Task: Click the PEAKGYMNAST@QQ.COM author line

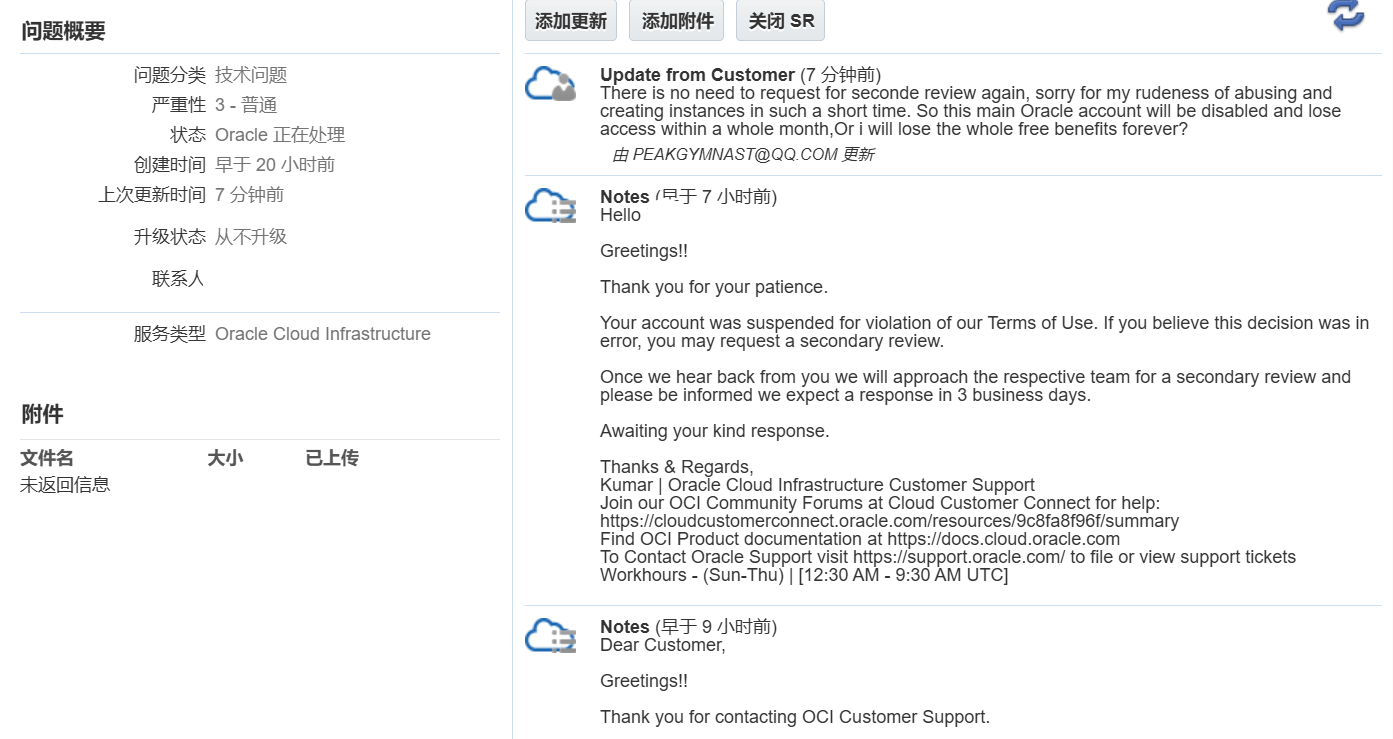Action: coord(744,155)
